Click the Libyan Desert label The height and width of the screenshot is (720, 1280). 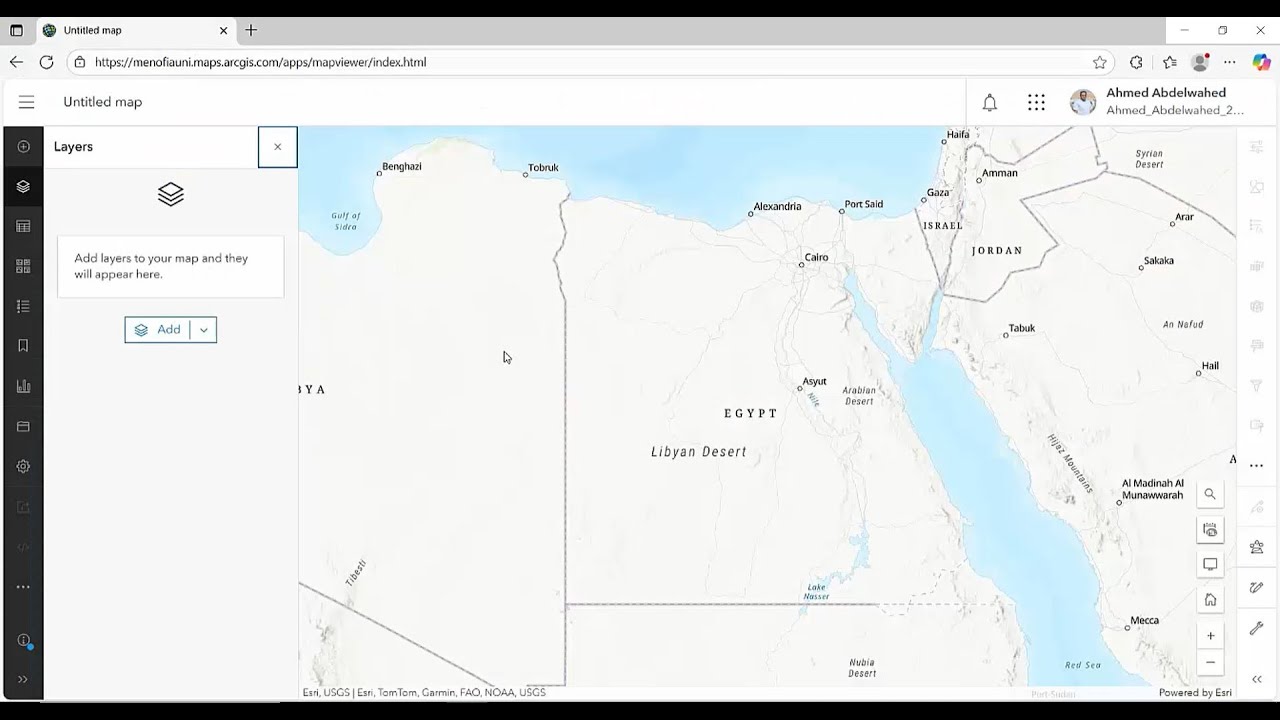[x=699, y=452]
